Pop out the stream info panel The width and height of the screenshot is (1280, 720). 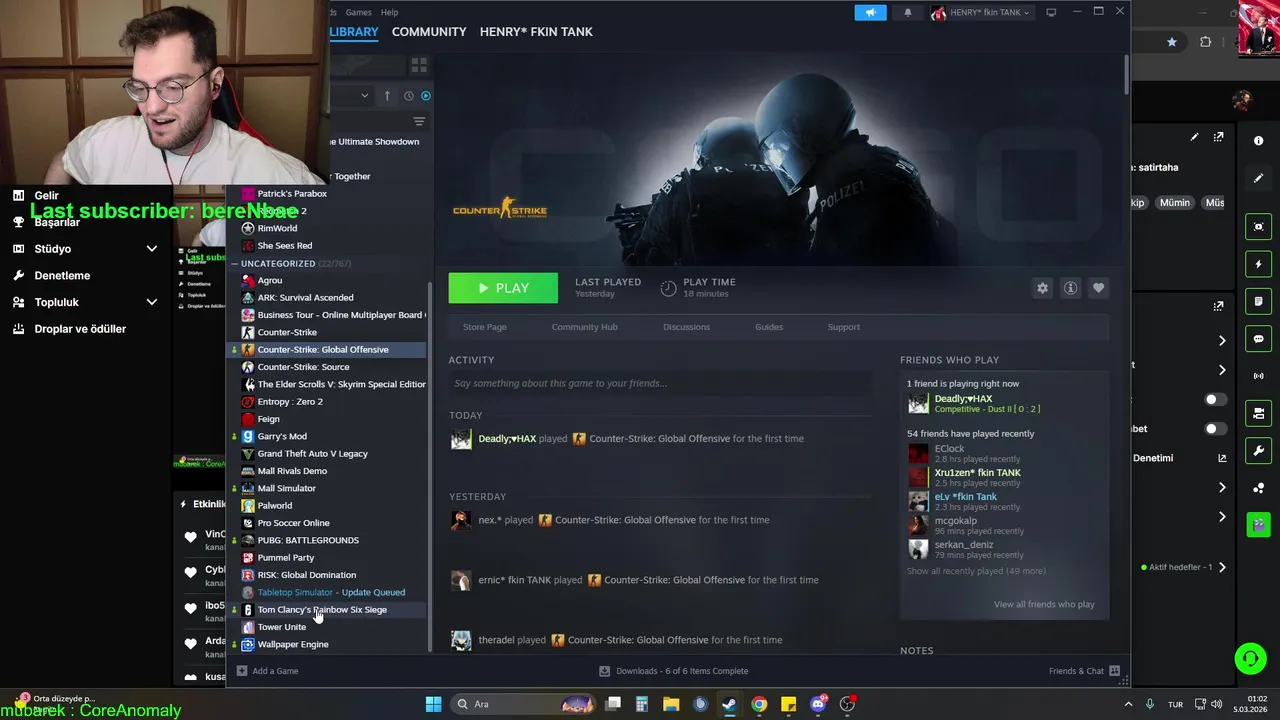click(1218, 137)
